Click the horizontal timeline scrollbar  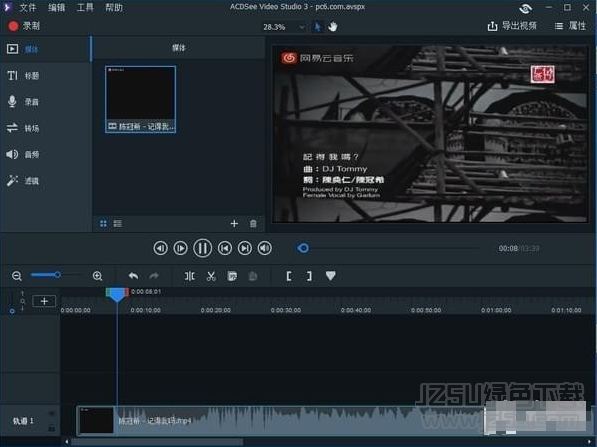[x=157, y=442]
